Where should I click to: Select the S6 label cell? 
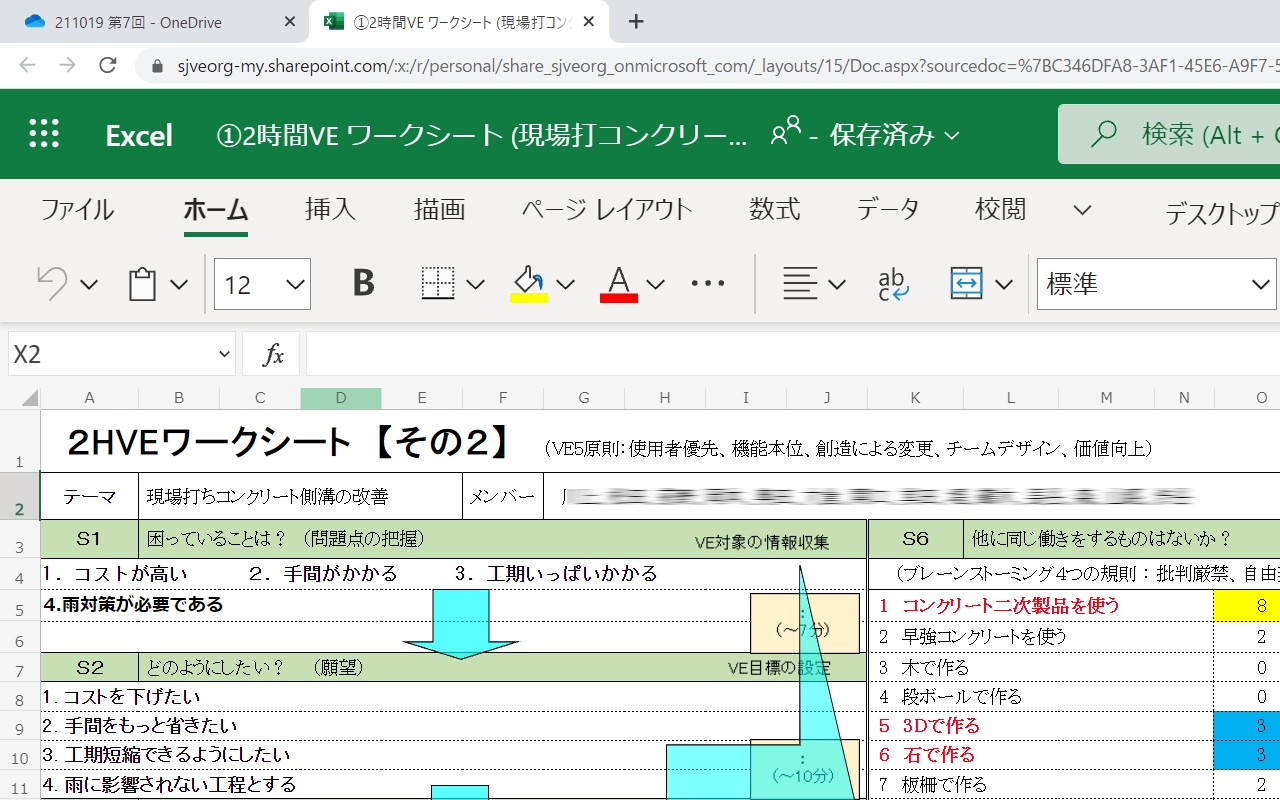coord(915,539)
